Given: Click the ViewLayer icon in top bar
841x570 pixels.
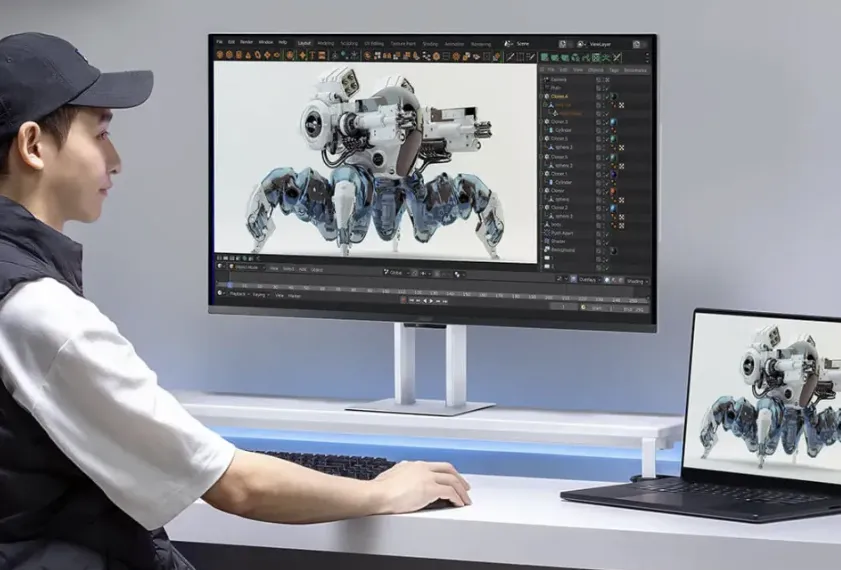Looking at the screenshot, I should tap(581, 44).
